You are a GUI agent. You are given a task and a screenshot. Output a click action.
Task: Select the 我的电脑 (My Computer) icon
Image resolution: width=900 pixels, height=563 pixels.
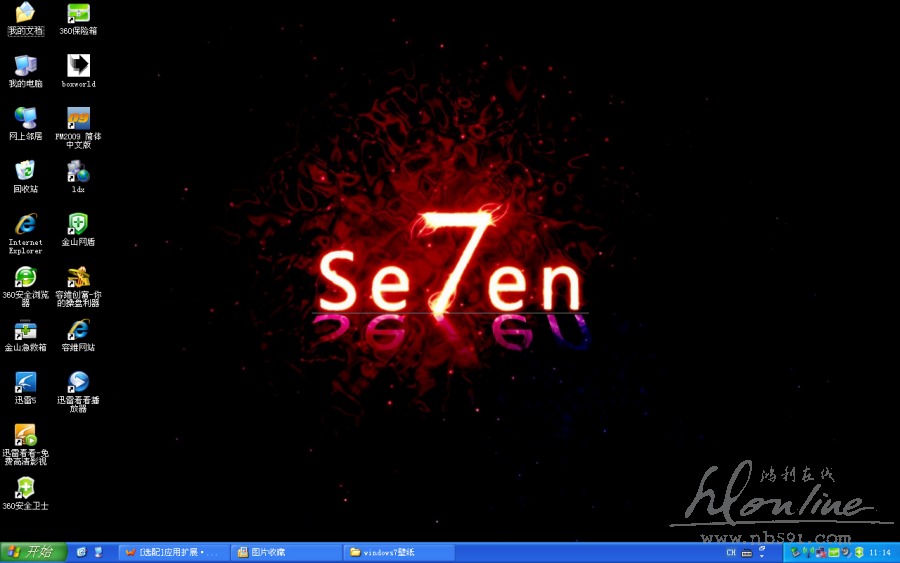[25, 67]
